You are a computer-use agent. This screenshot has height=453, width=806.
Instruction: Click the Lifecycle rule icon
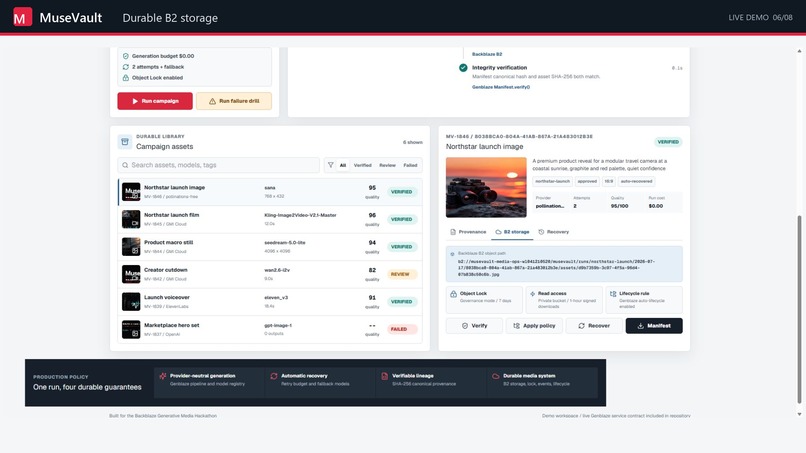(x=613, y=294)
